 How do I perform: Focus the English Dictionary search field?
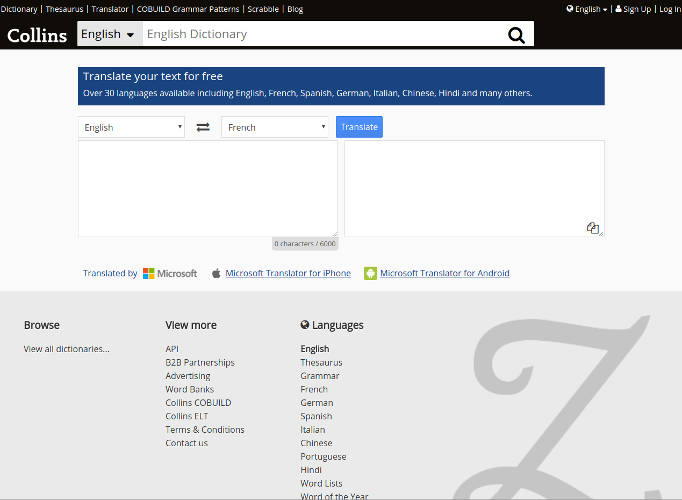coord(320,34)
